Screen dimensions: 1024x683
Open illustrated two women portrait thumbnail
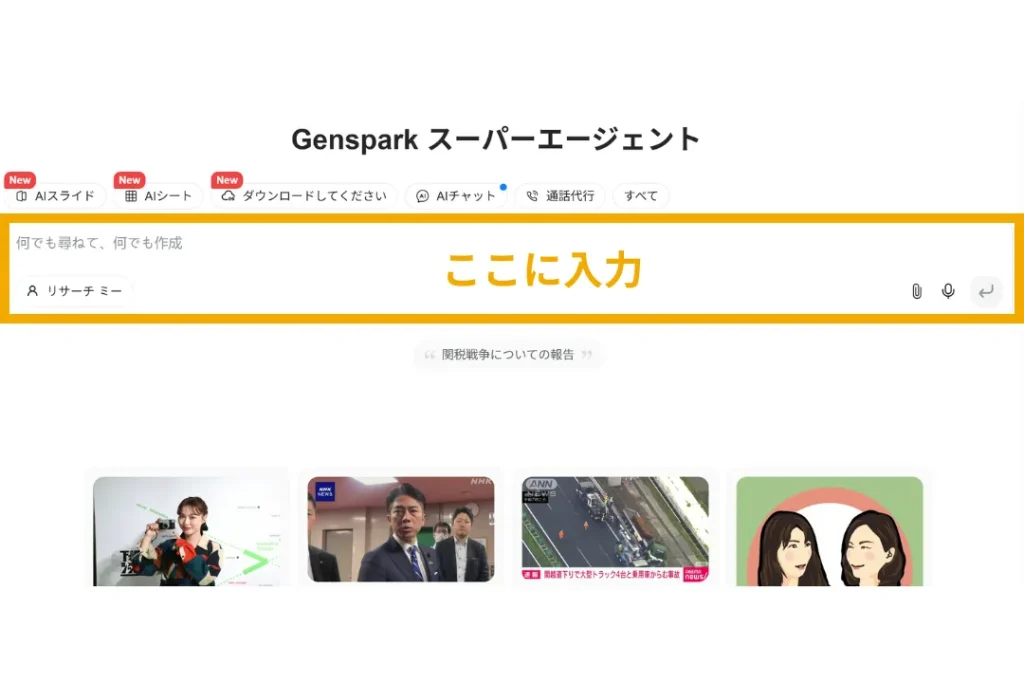pyautogui.click(x=829, y=531)
